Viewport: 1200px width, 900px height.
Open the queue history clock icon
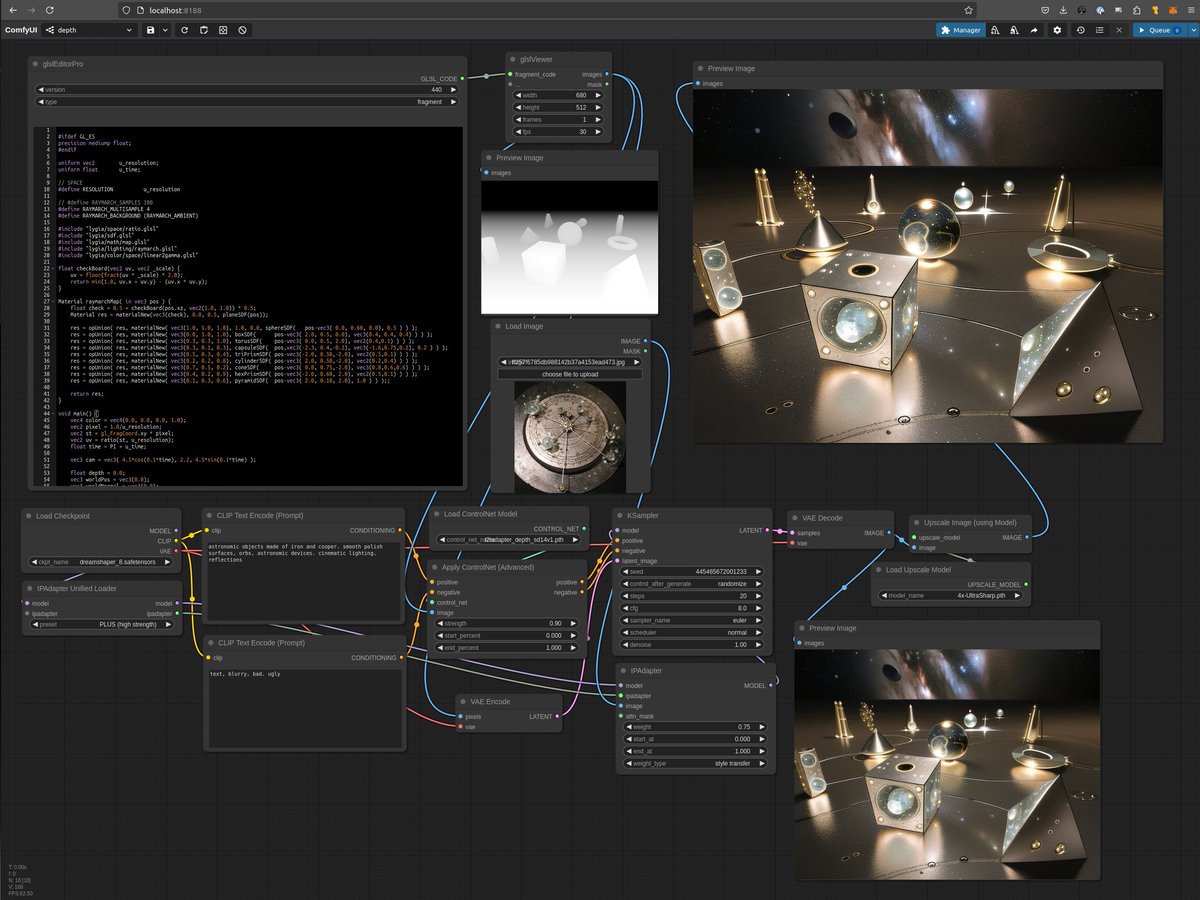[x=1081, y=31]
